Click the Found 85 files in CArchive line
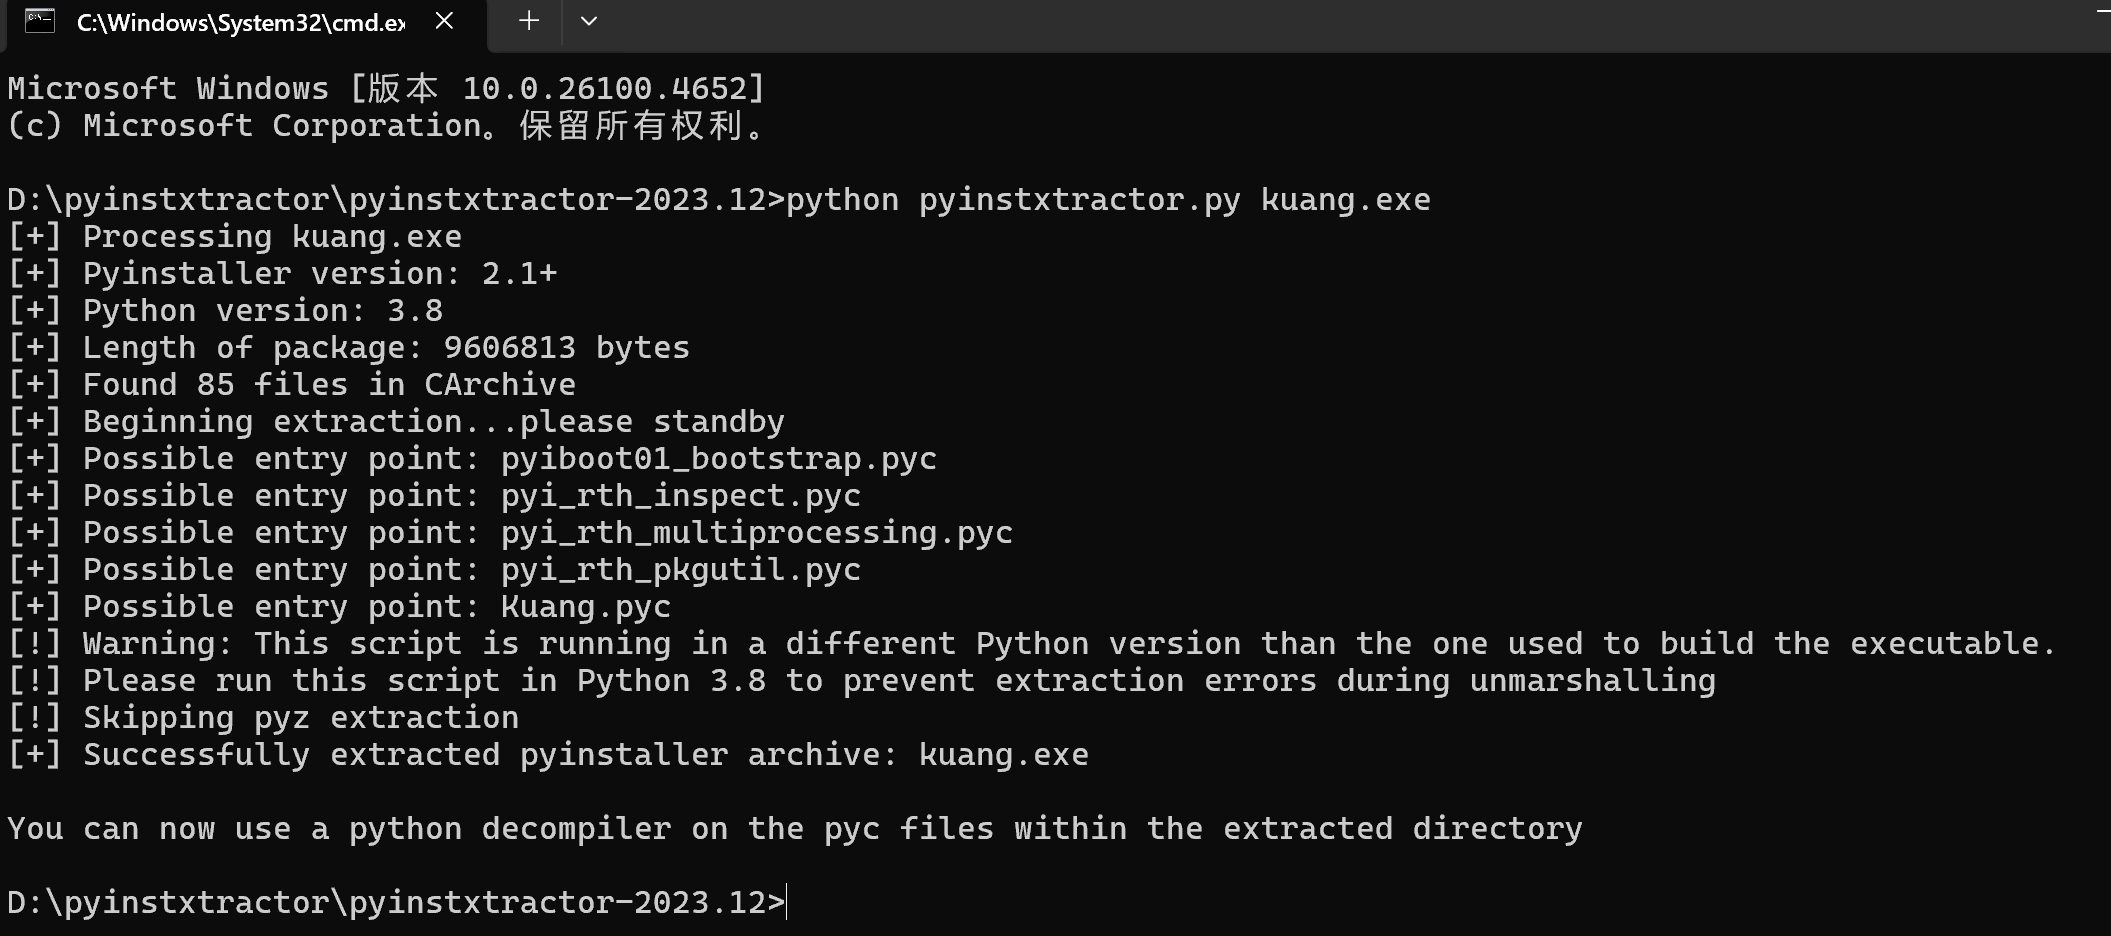The image size is (2111, 936). (291, 385)
